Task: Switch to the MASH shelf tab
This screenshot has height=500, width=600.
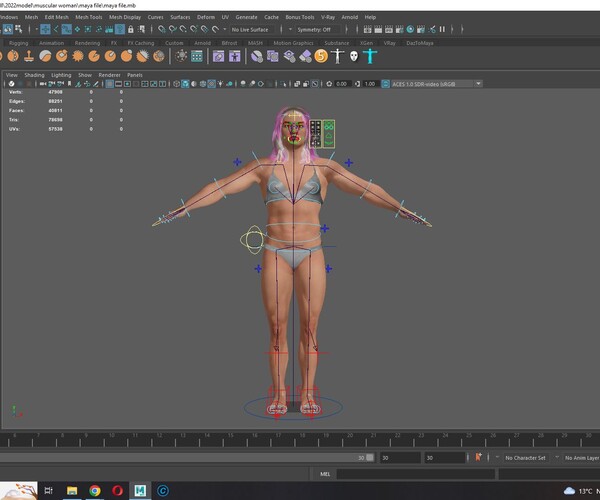Action: [x=255, y=43]
